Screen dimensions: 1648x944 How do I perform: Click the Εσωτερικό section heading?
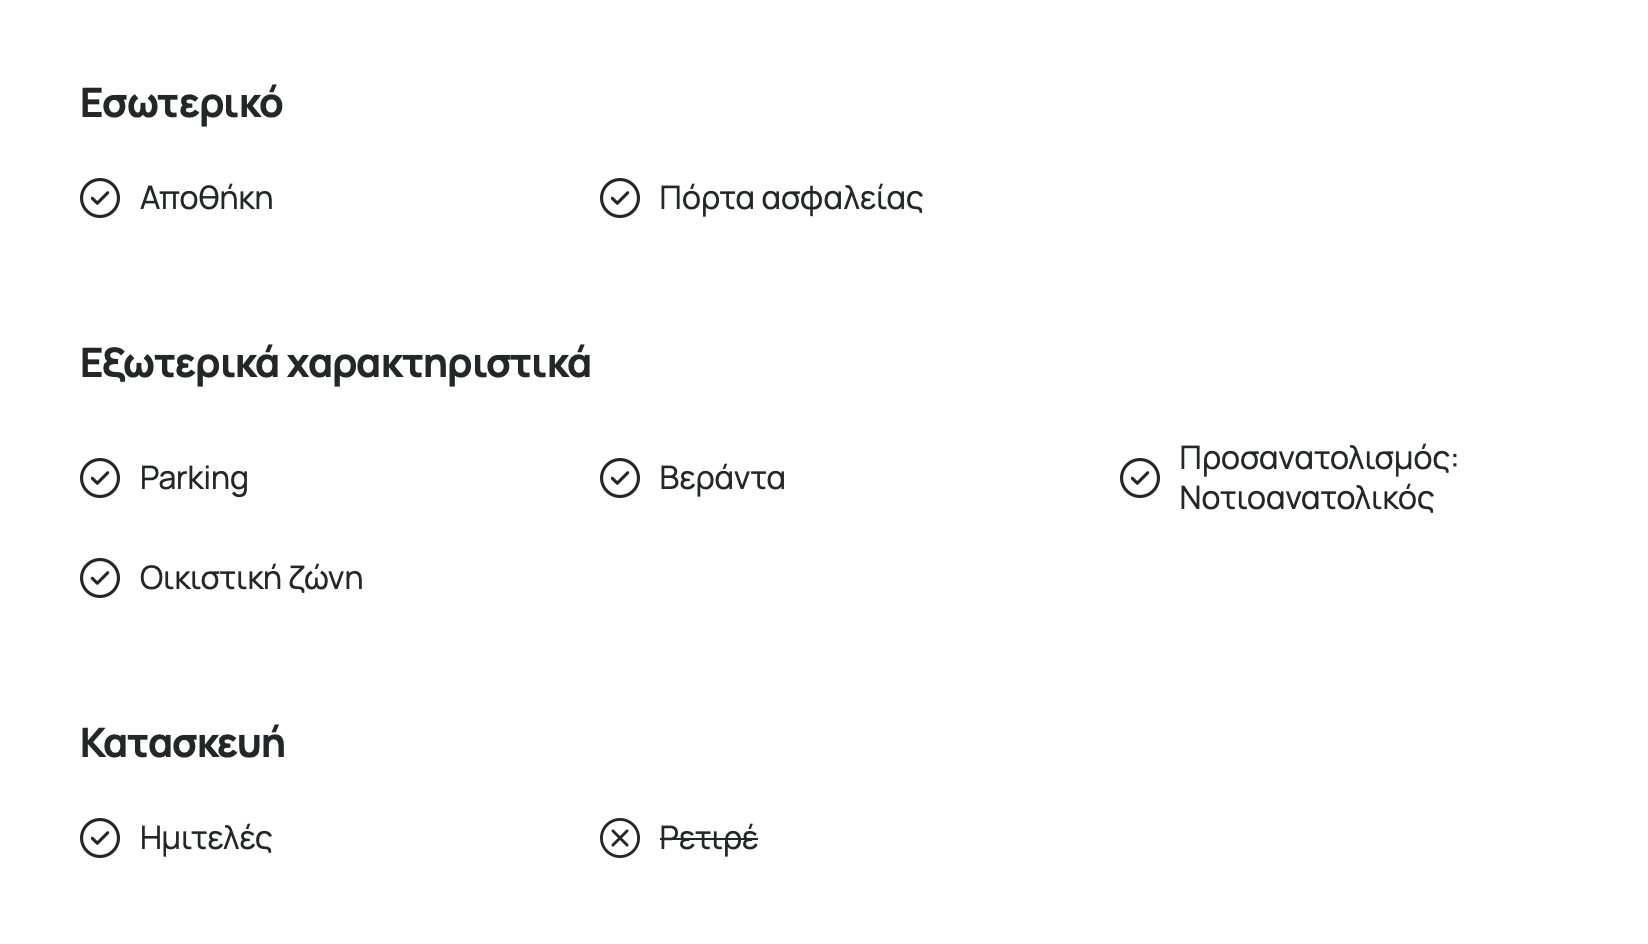(182, 103)
